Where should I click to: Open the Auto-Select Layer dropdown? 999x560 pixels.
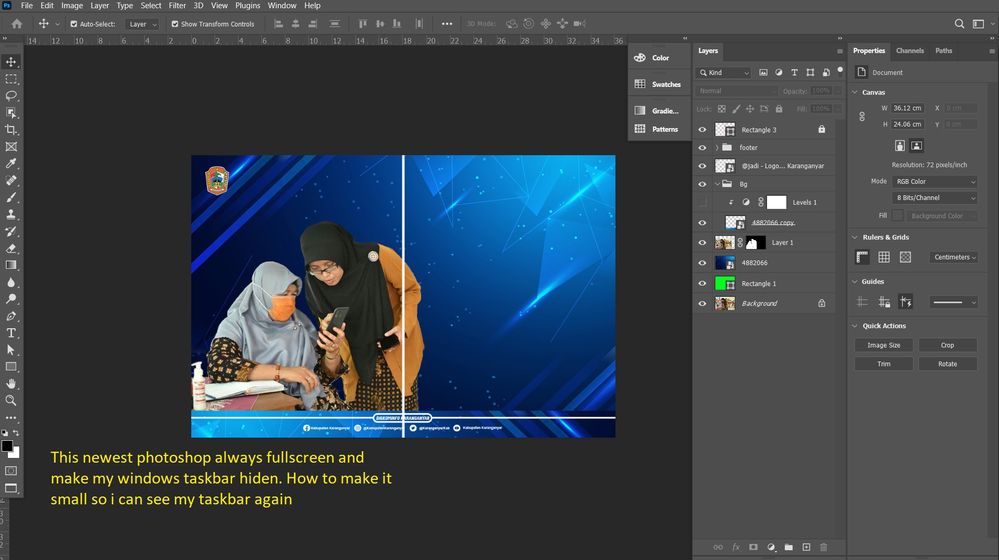coord(142,24)
